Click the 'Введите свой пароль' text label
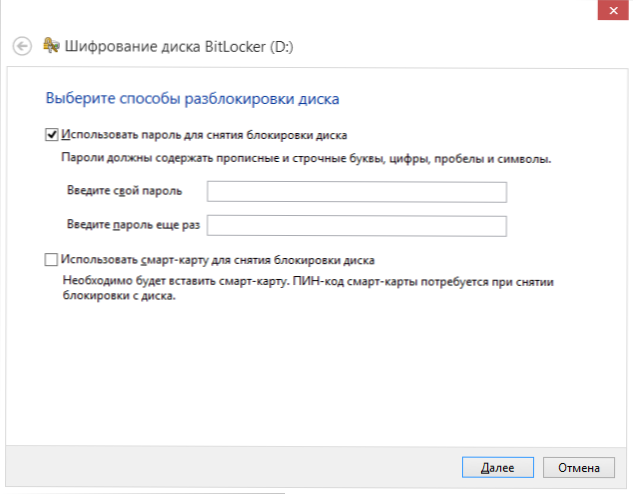 pos(124,190)
